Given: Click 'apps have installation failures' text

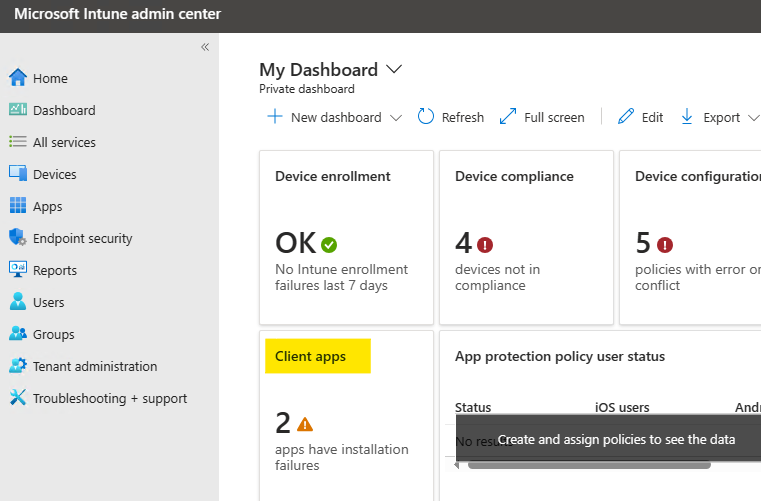Looking at the screenshot, I should 342,457.
